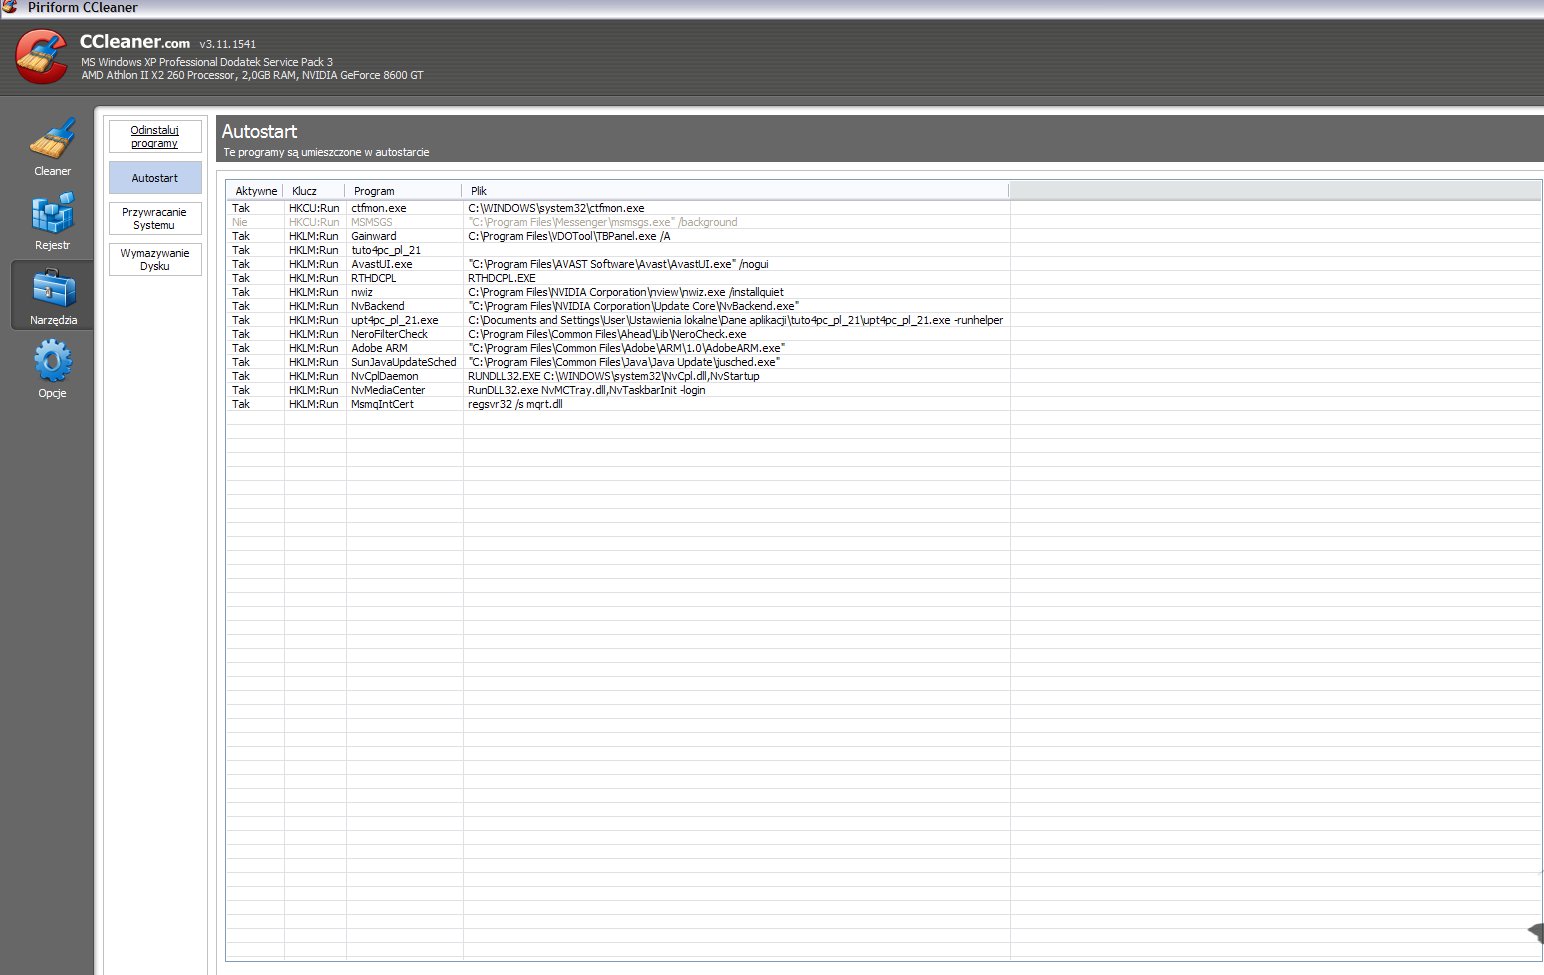Screen dimensions: 1544x975
Task: Select the NeroFilterCheck program entry
Action: click(389, 334)
